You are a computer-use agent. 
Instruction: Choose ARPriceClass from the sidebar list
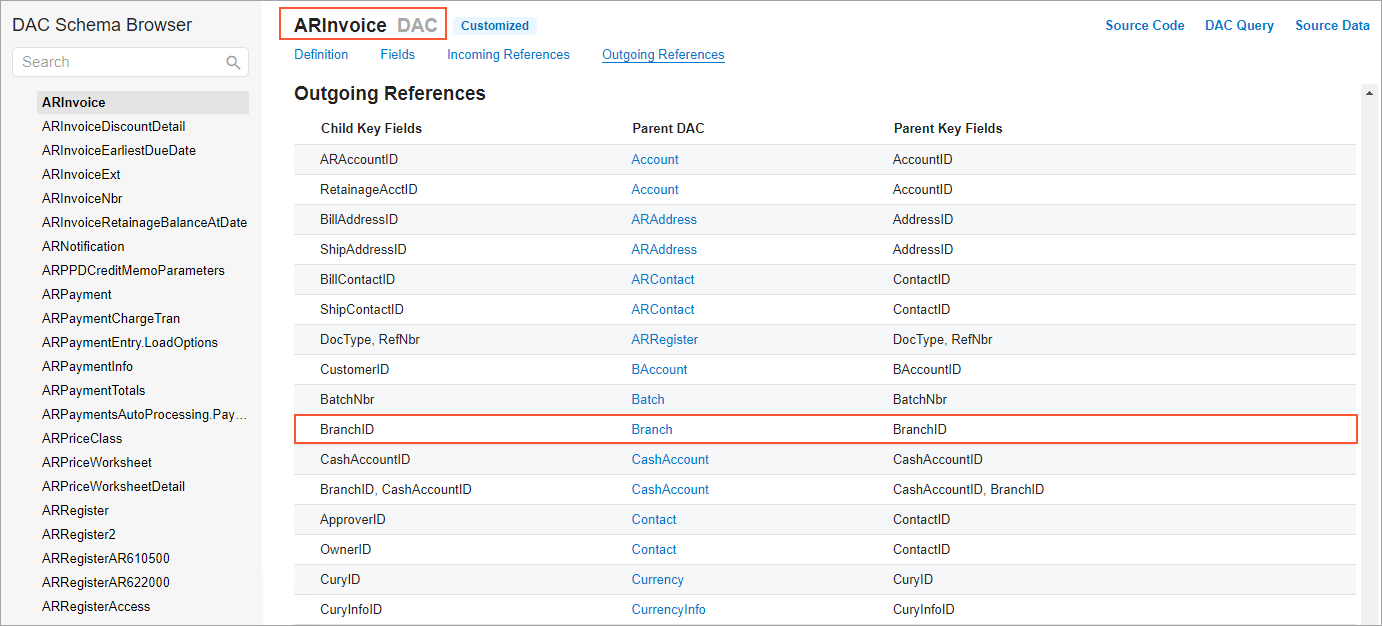(x=82, y=438)
